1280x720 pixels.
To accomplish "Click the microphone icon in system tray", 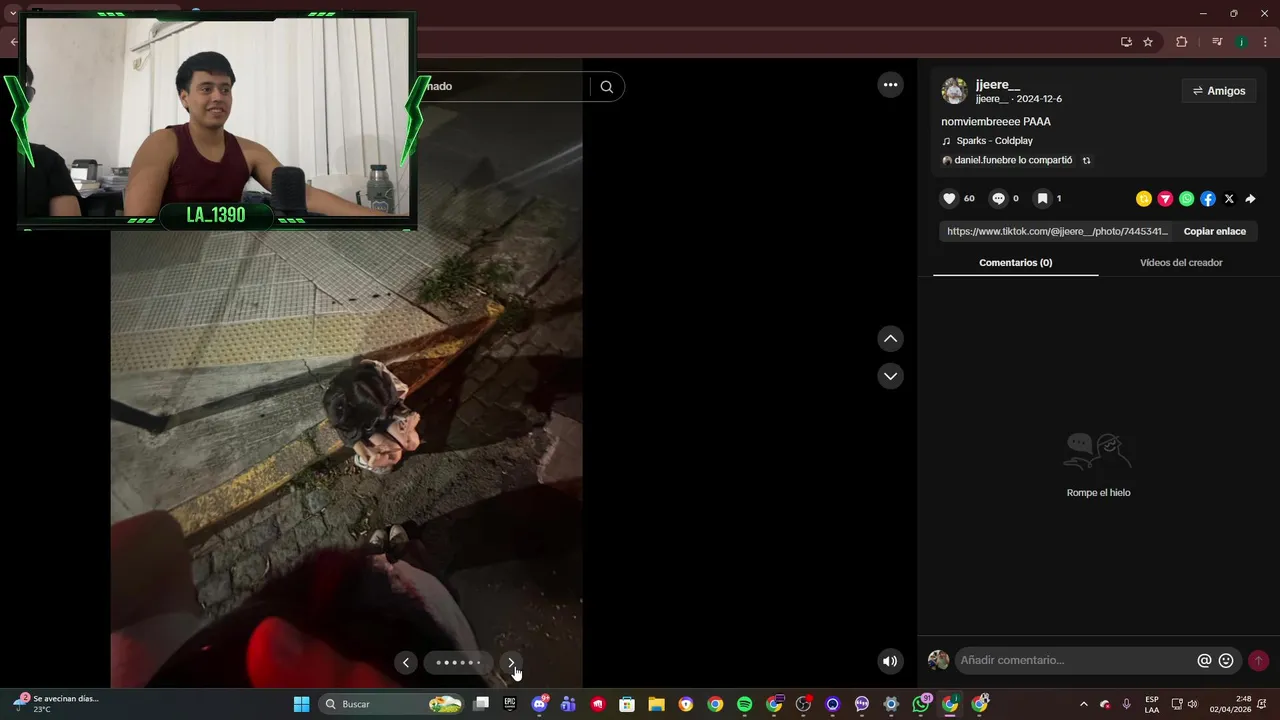I will click(x=1127, y=704).
